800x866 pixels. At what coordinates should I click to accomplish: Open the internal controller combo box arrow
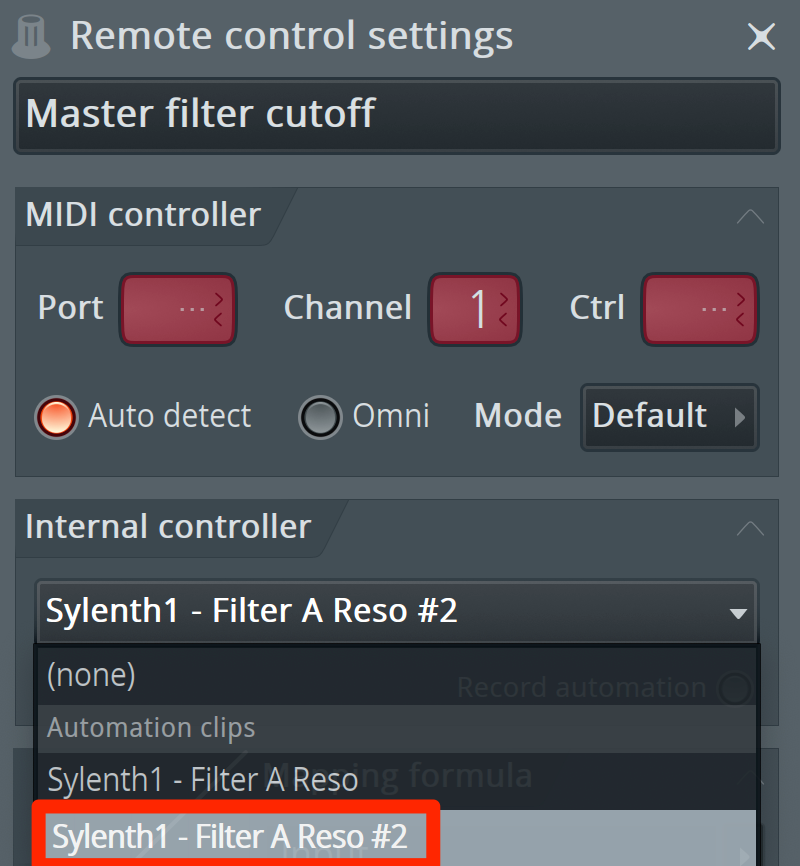(x=738, y=613)
